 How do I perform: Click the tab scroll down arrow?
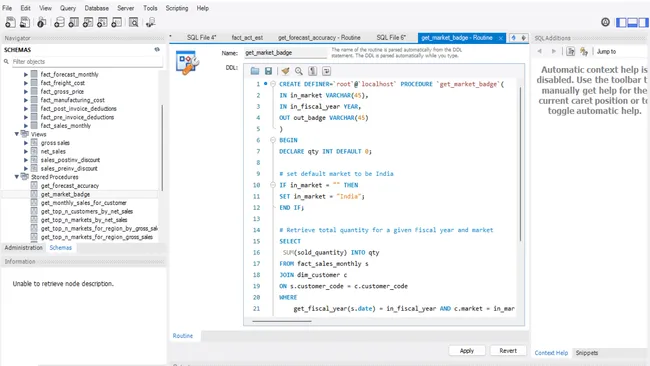524,38
